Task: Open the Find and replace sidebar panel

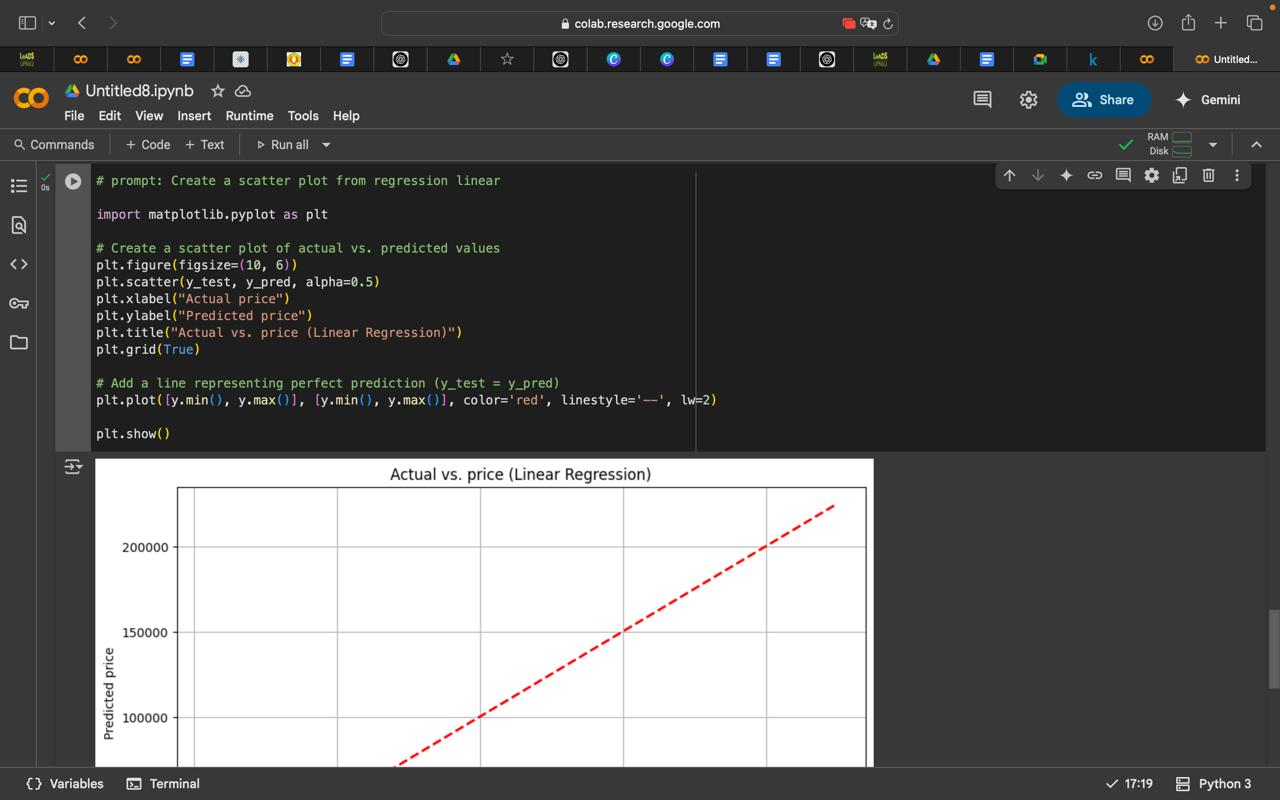Action: click(x=18, y=225)
